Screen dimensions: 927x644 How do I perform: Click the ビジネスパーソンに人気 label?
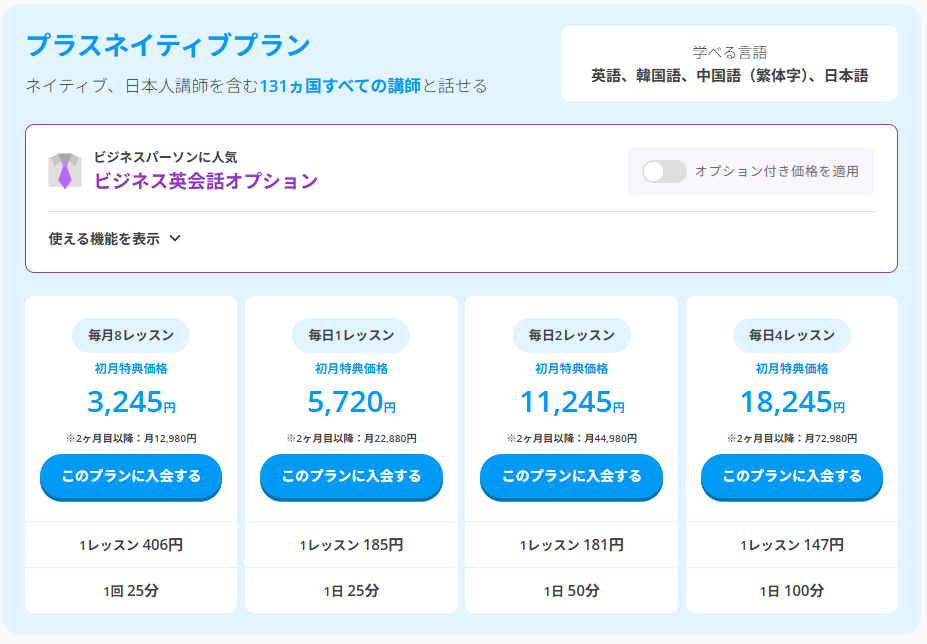tap(165, 157)
